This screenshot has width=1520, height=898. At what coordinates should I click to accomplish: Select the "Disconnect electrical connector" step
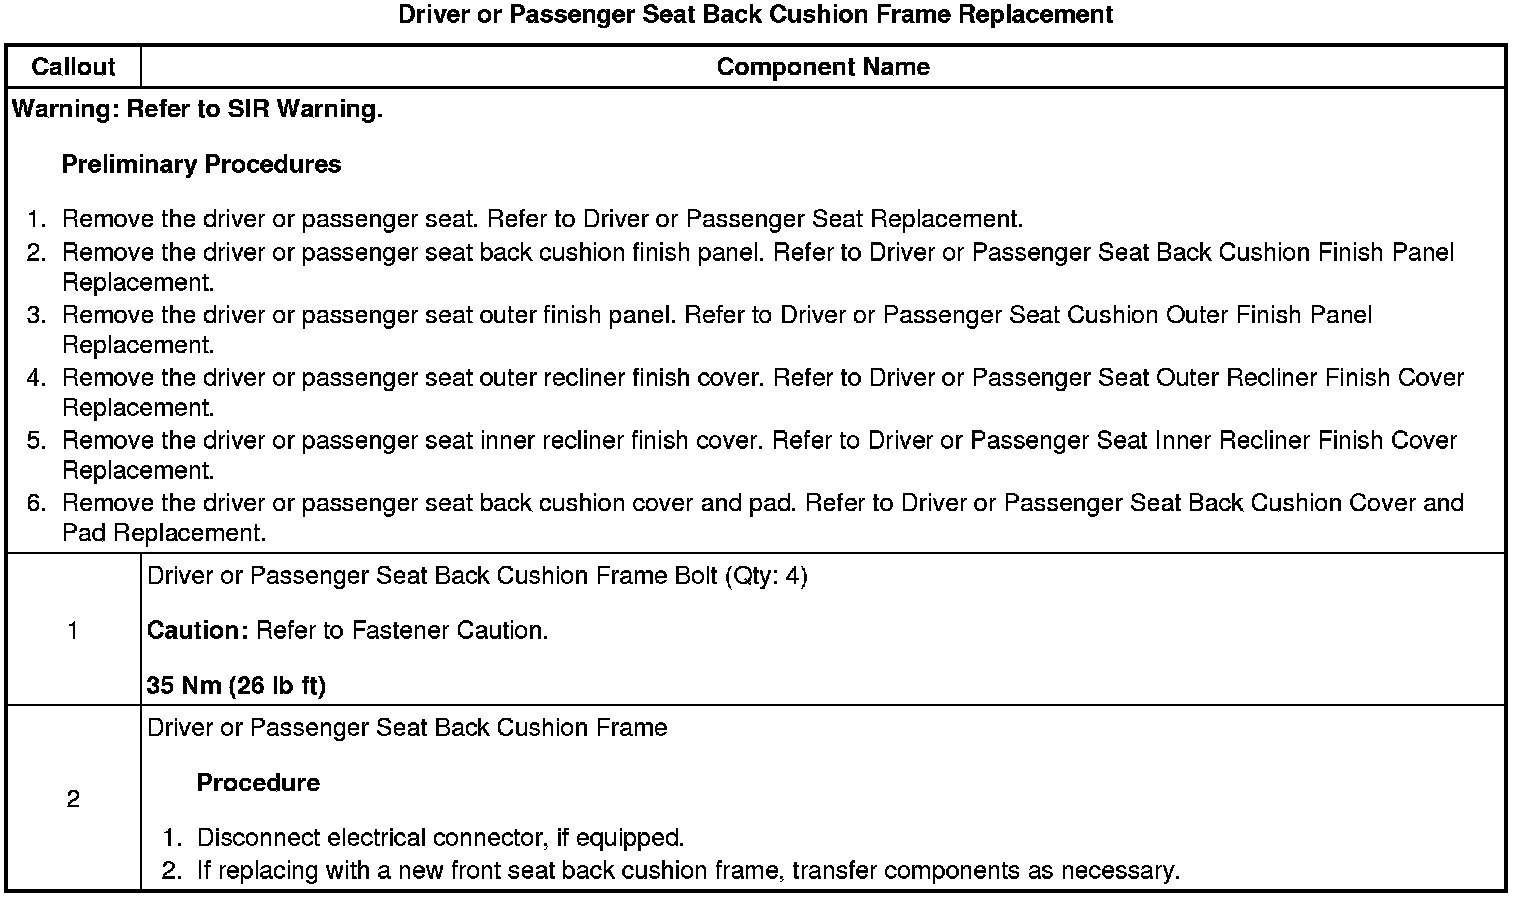pos(440,838)
